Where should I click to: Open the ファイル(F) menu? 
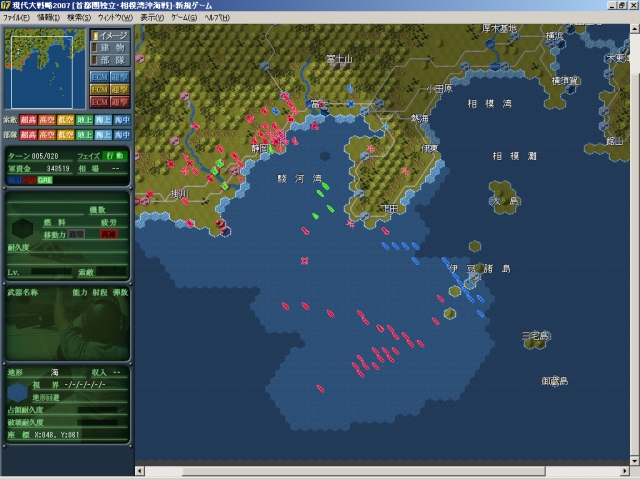[x=16, y=18]
